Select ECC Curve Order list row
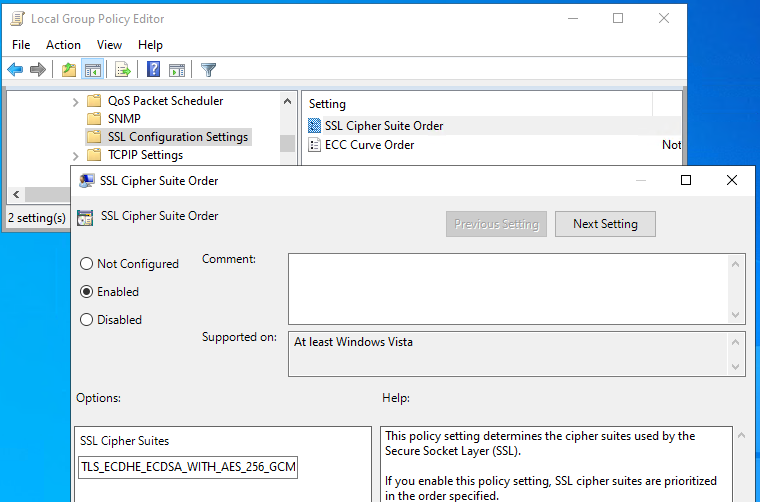Viewport: 760px width, 502px height. tap(492, 144)
